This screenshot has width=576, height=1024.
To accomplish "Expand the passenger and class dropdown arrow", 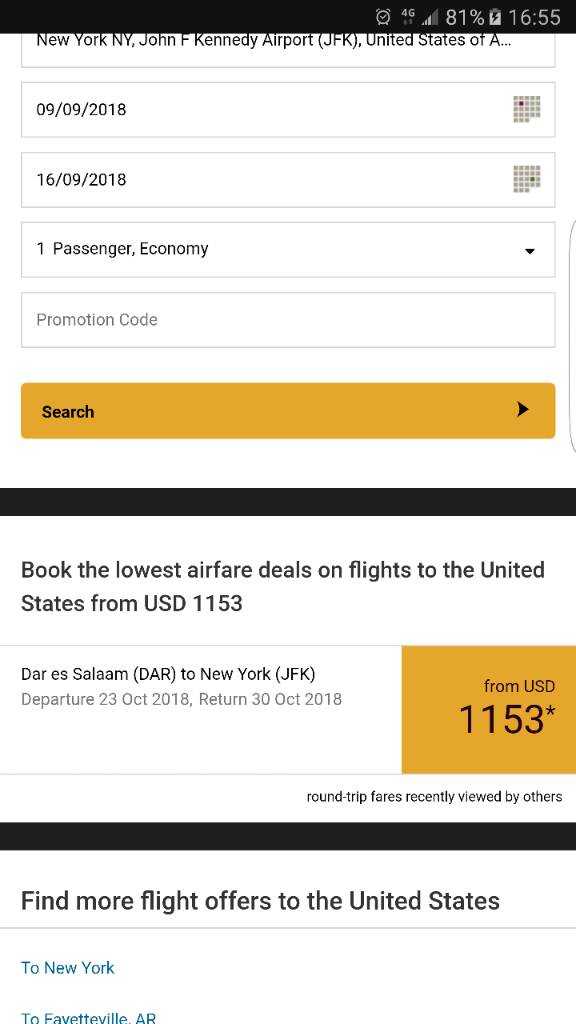I will pyautogui.click(x=530, y=251).
